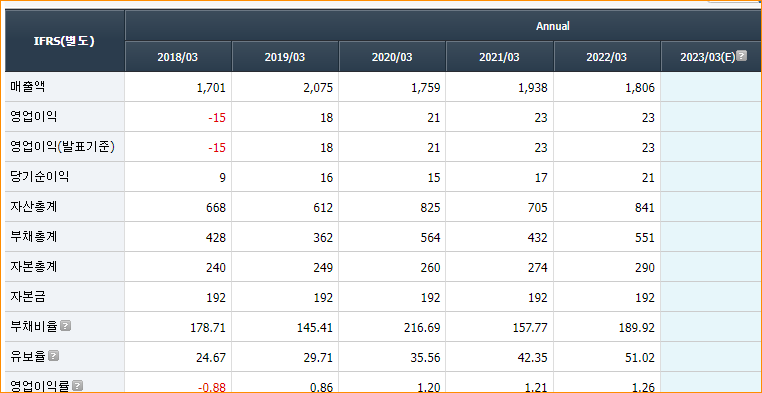Click the 자산총계 value 705
The height and width of the screenshot is (393, 762).
(x=538, y=208)
